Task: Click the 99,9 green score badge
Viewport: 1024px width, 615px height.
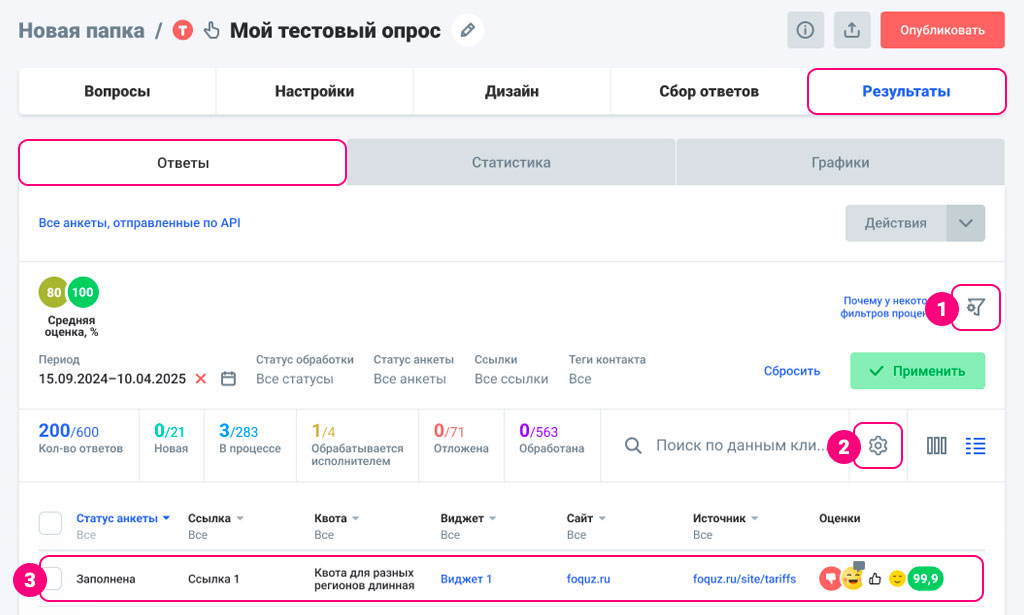Action: [925, 578]
